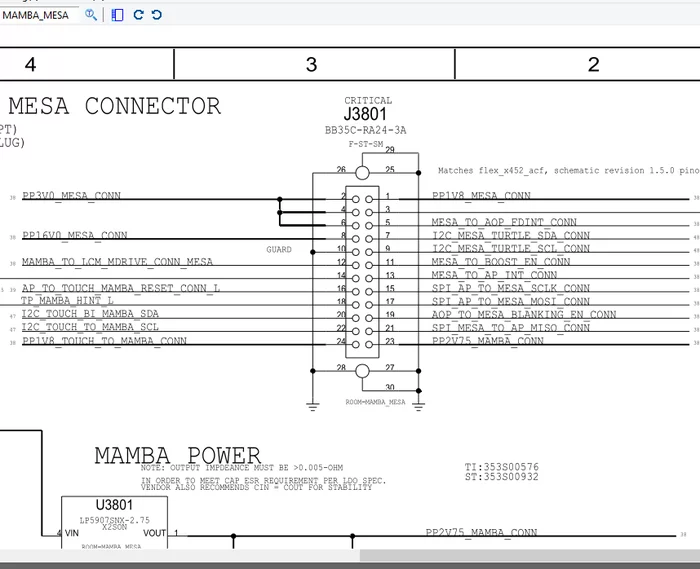Click PP2V75_MAMBA_CONN on the VOUT line
Viewport: 700px width, 569px height.
coord(481,532)
